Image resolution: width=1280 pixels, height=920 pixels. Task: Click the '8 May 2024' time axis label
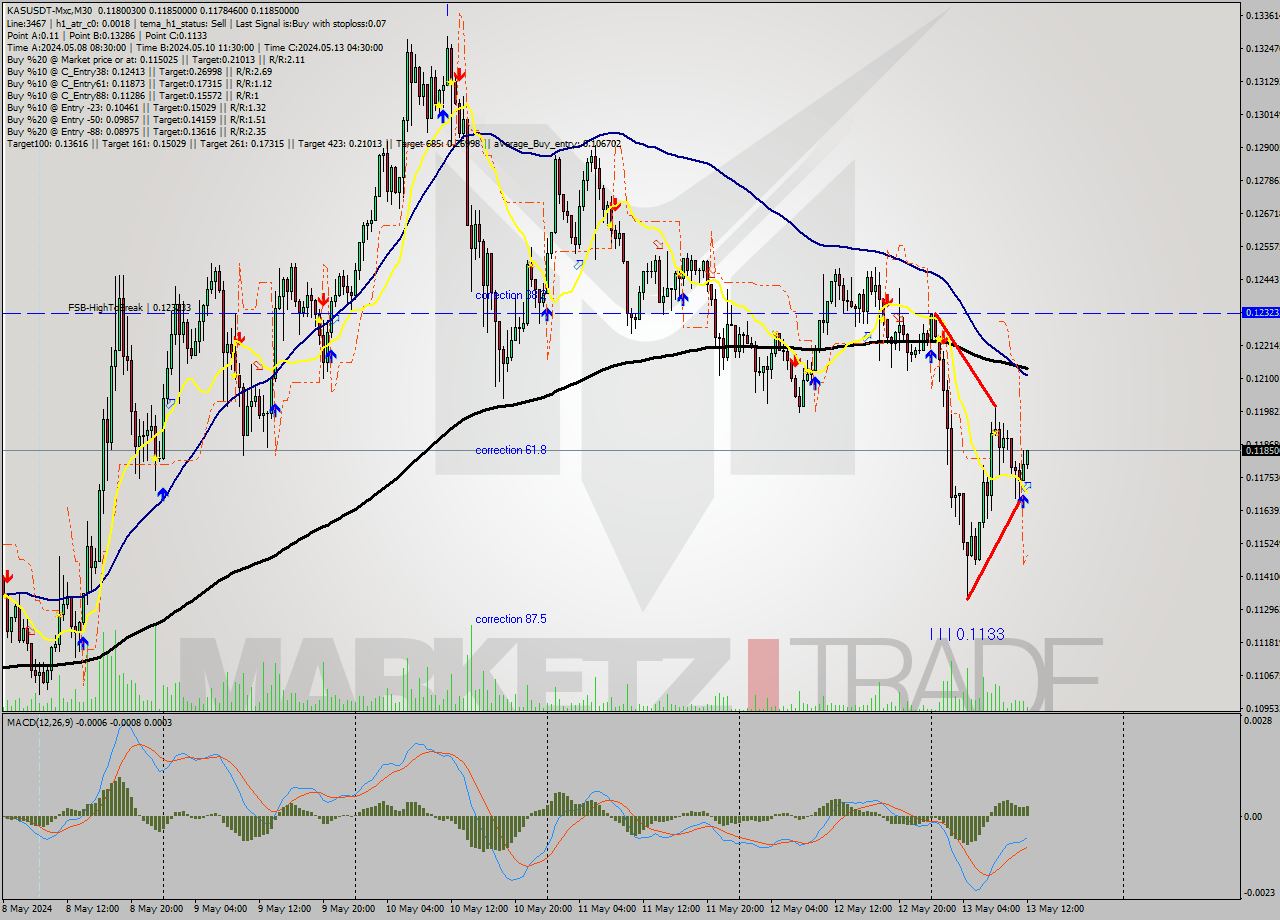28,909
